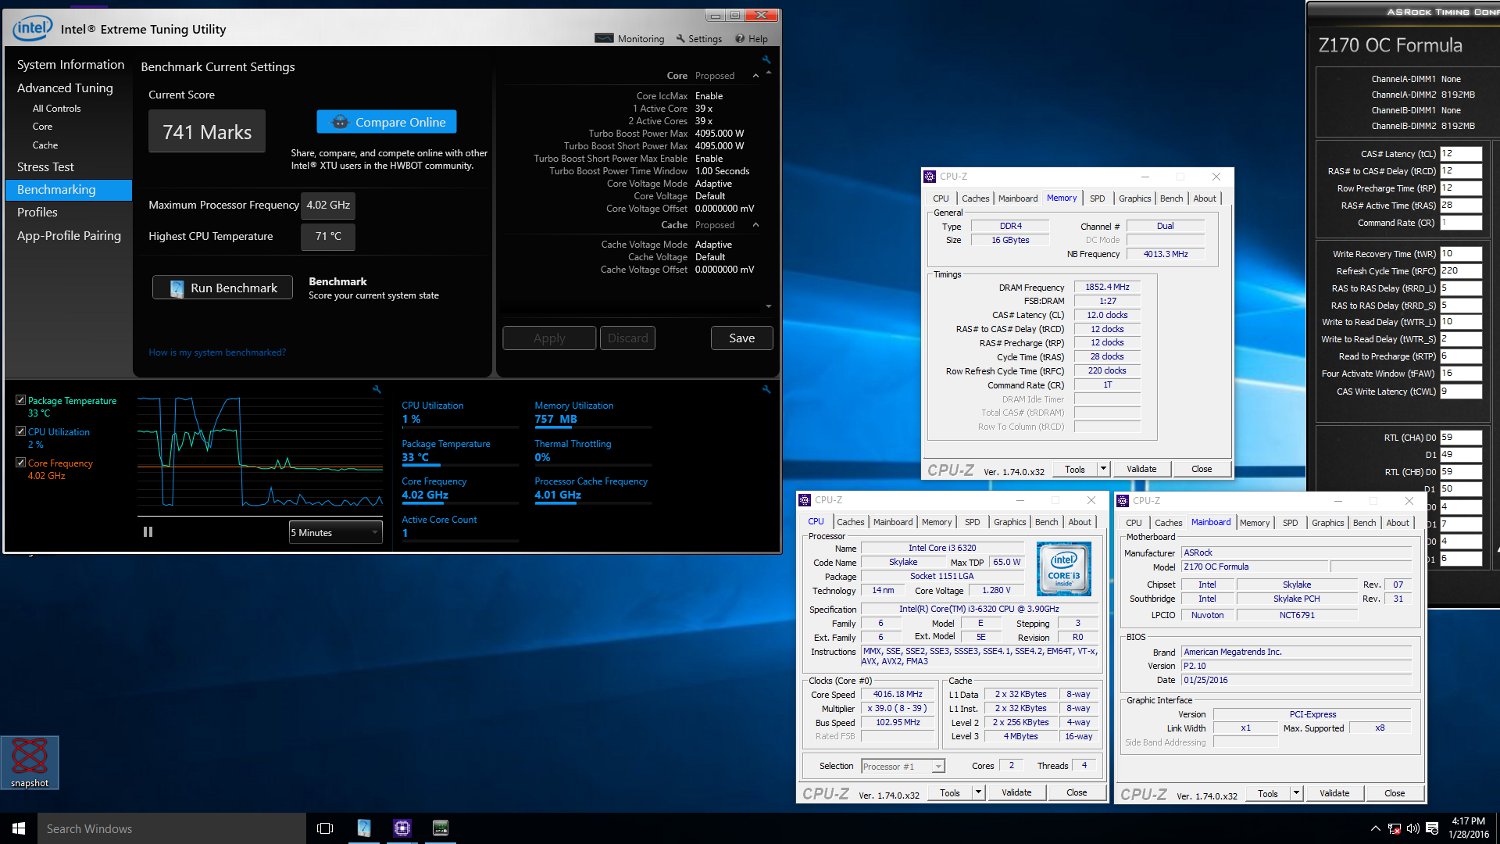Click CPU-Z CPU window title icon
This screenshot has height=844, width=1500.
805,500
